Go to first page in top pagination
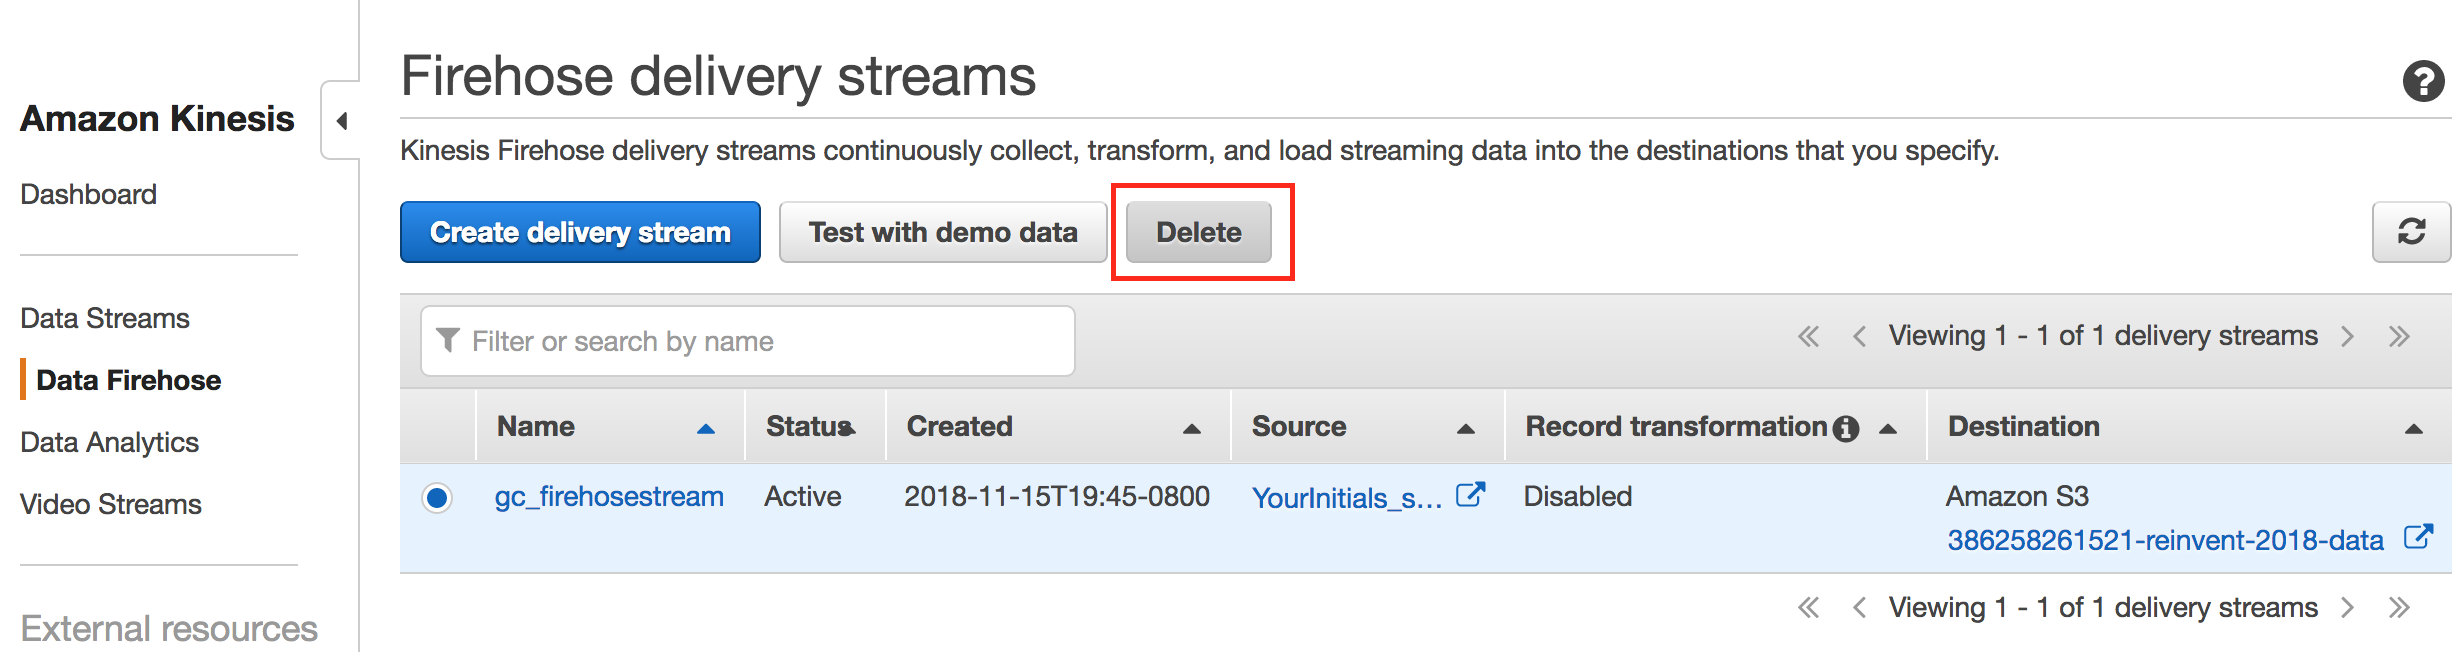 1808,336
